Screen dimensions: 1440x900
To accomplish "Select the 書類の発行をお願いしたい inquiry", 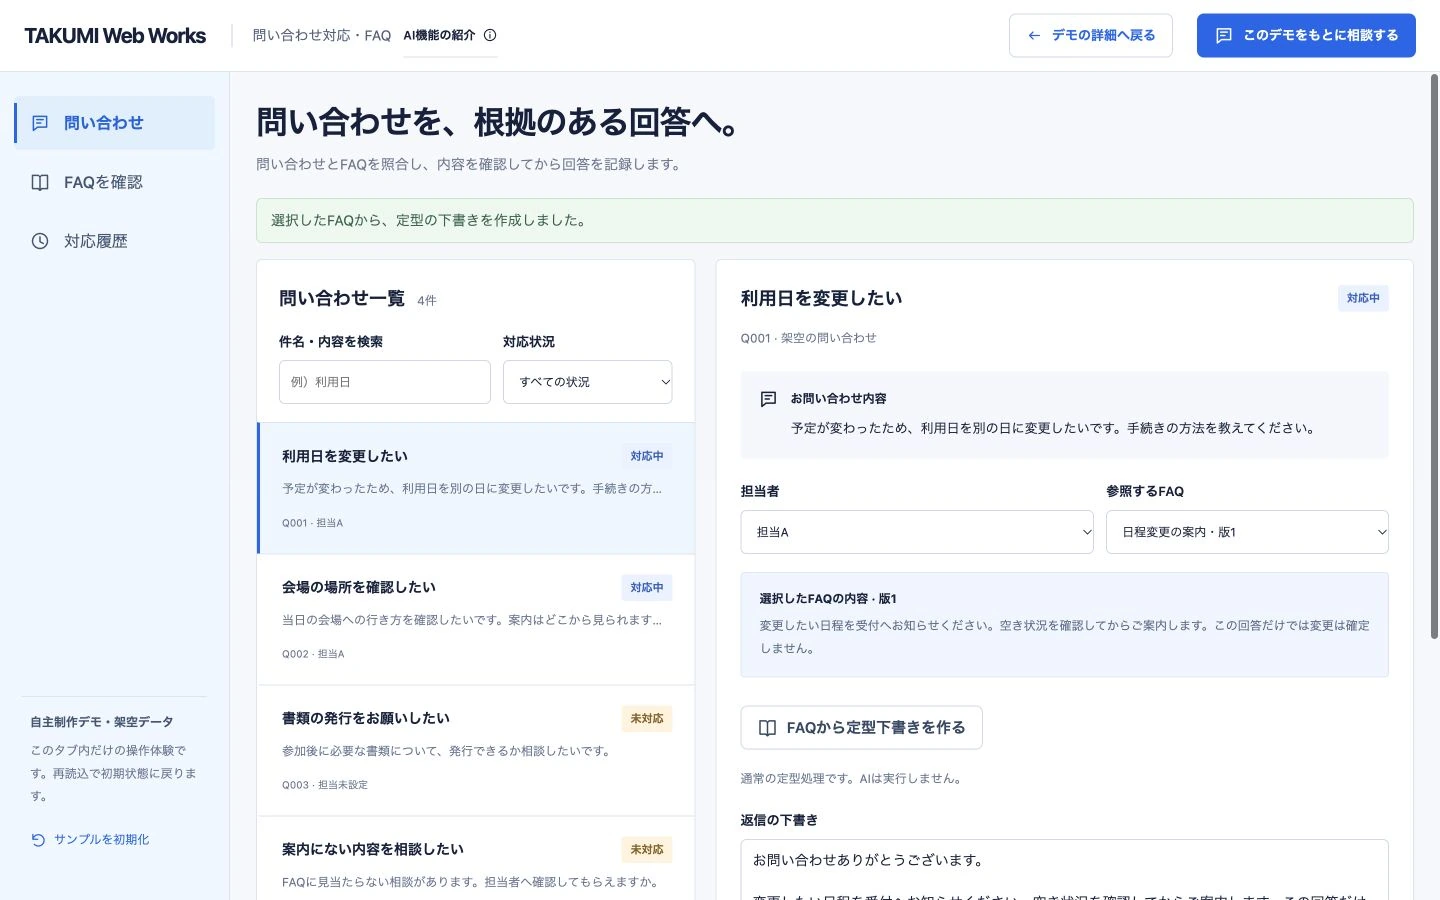I will tap(476, 750).
